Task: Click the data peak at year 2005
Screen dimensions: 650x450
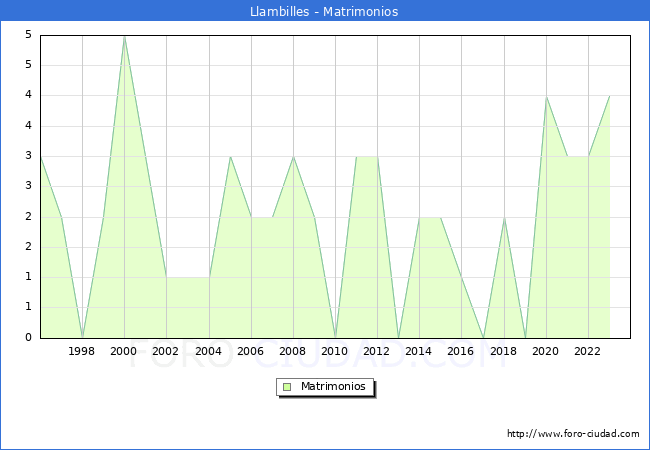Action: (x=230, y=157)
